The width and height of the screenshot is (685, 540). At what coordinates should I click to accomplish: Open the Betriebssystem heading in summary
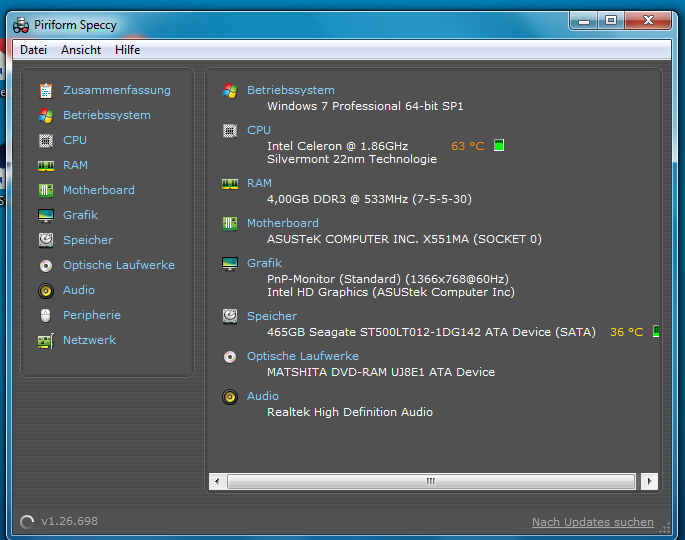coord(290,90)
